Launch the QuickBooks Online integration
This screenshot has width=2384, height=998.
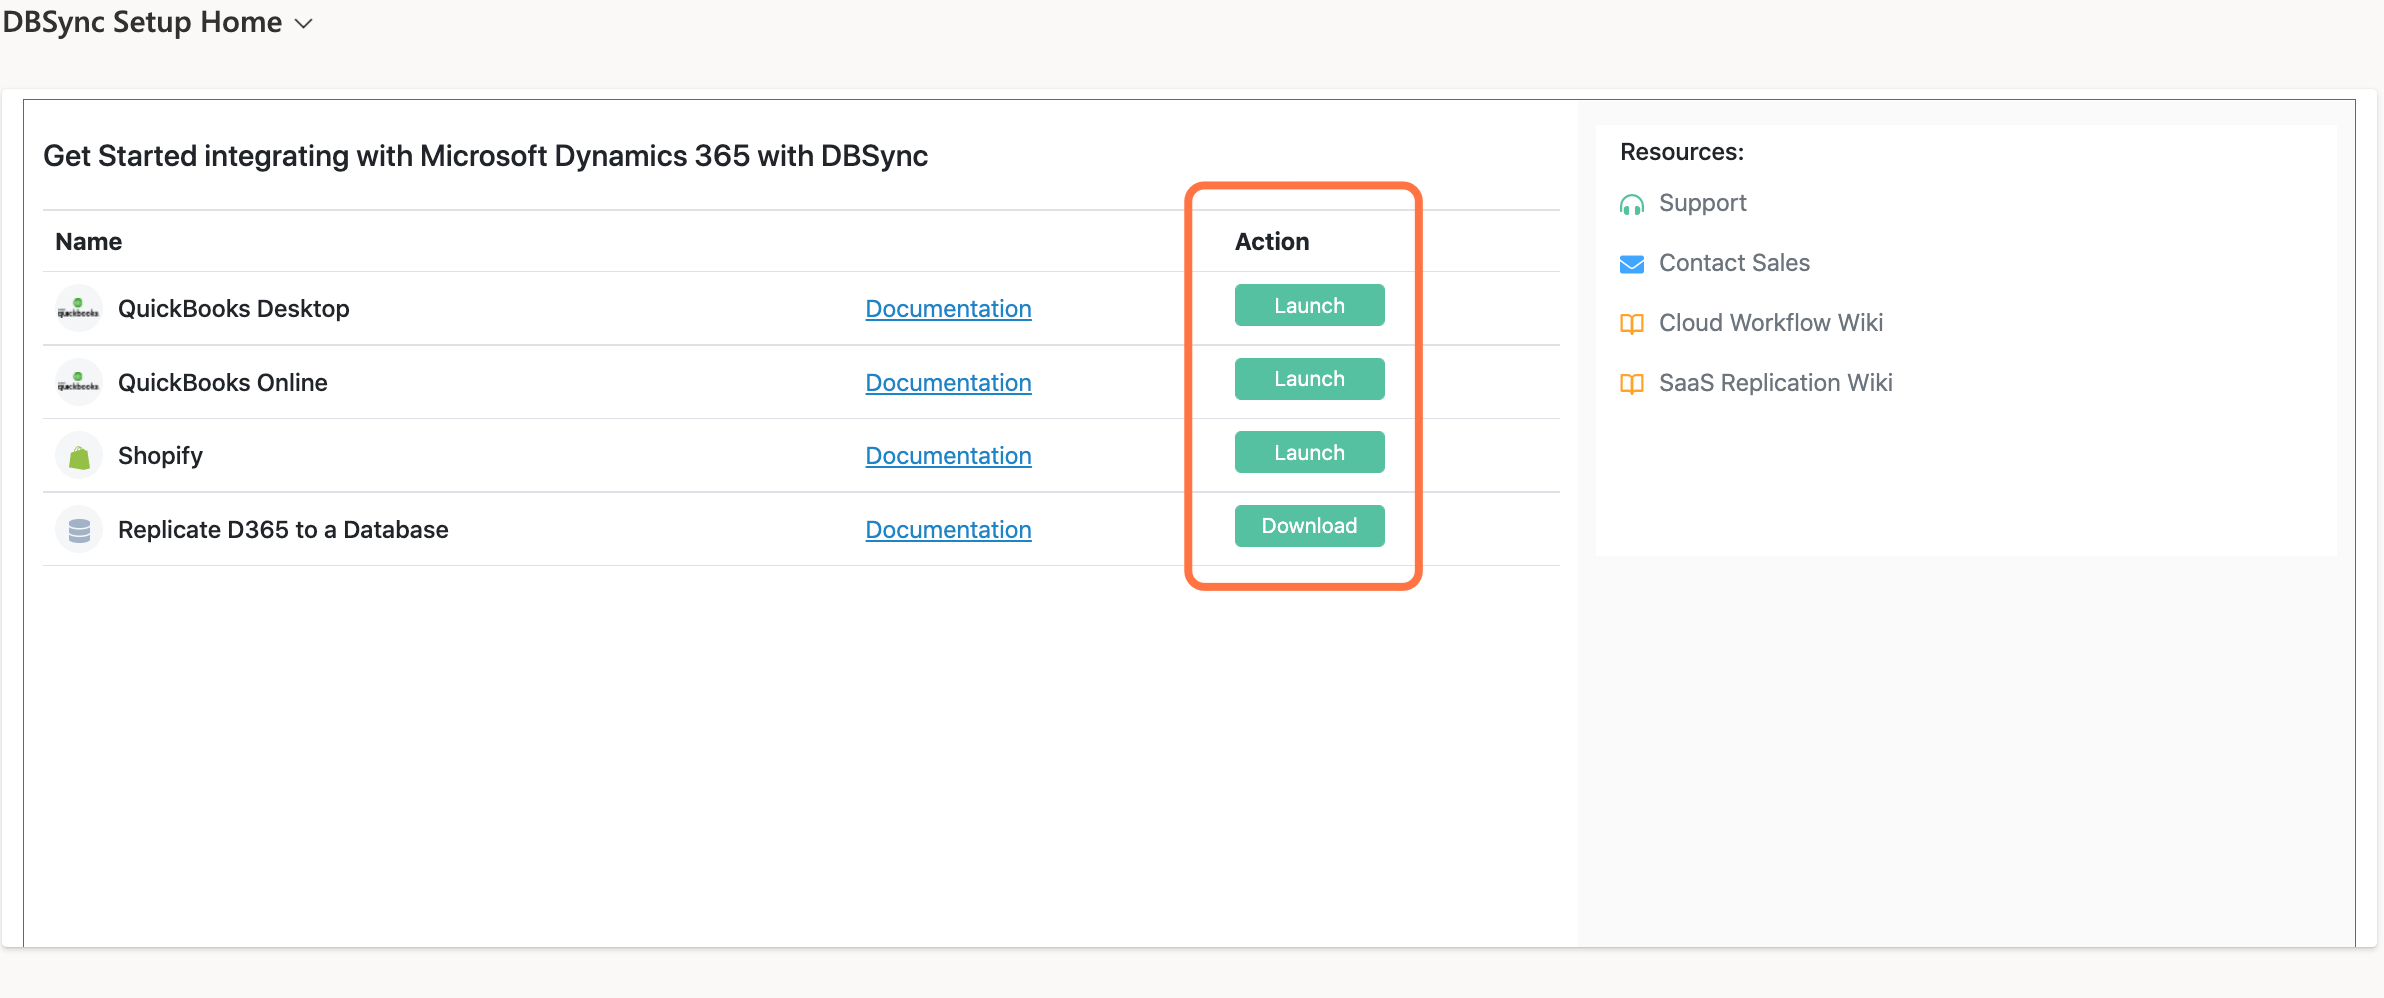[x=1309, y=379]
